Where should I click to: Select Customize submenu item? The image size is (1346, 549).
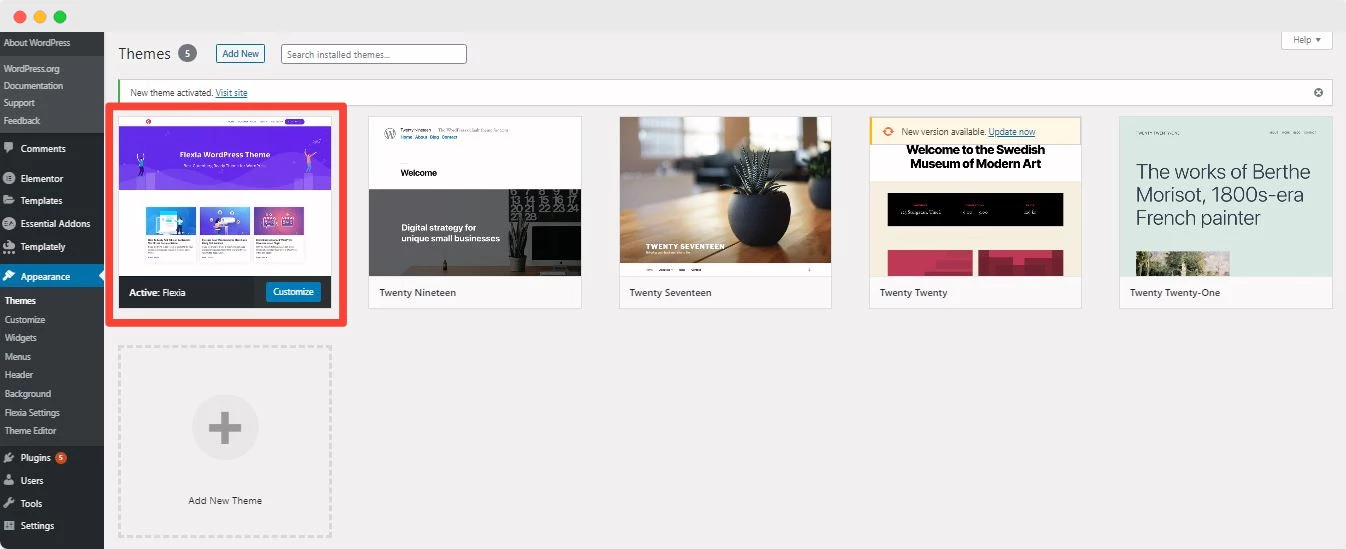click(25, 320)
